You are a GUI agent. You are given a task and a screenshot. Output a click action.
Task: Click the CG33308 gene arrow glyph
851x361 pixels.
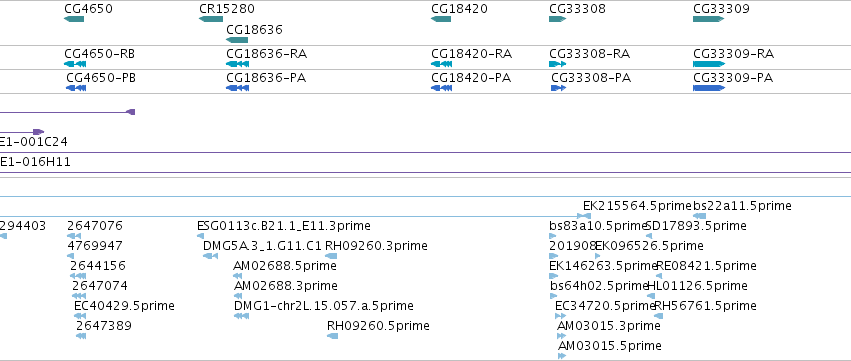click(557, 19)
